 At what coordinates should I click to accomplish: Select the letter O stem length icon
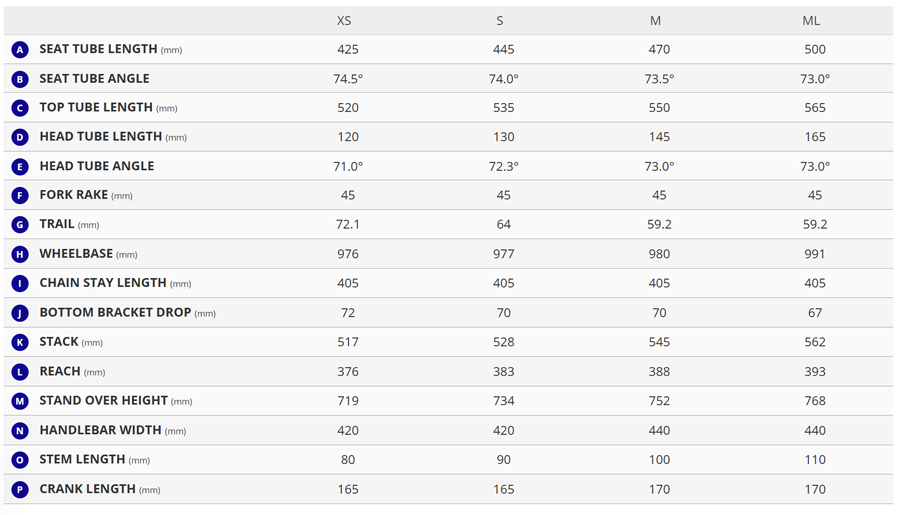click(20, 460)
